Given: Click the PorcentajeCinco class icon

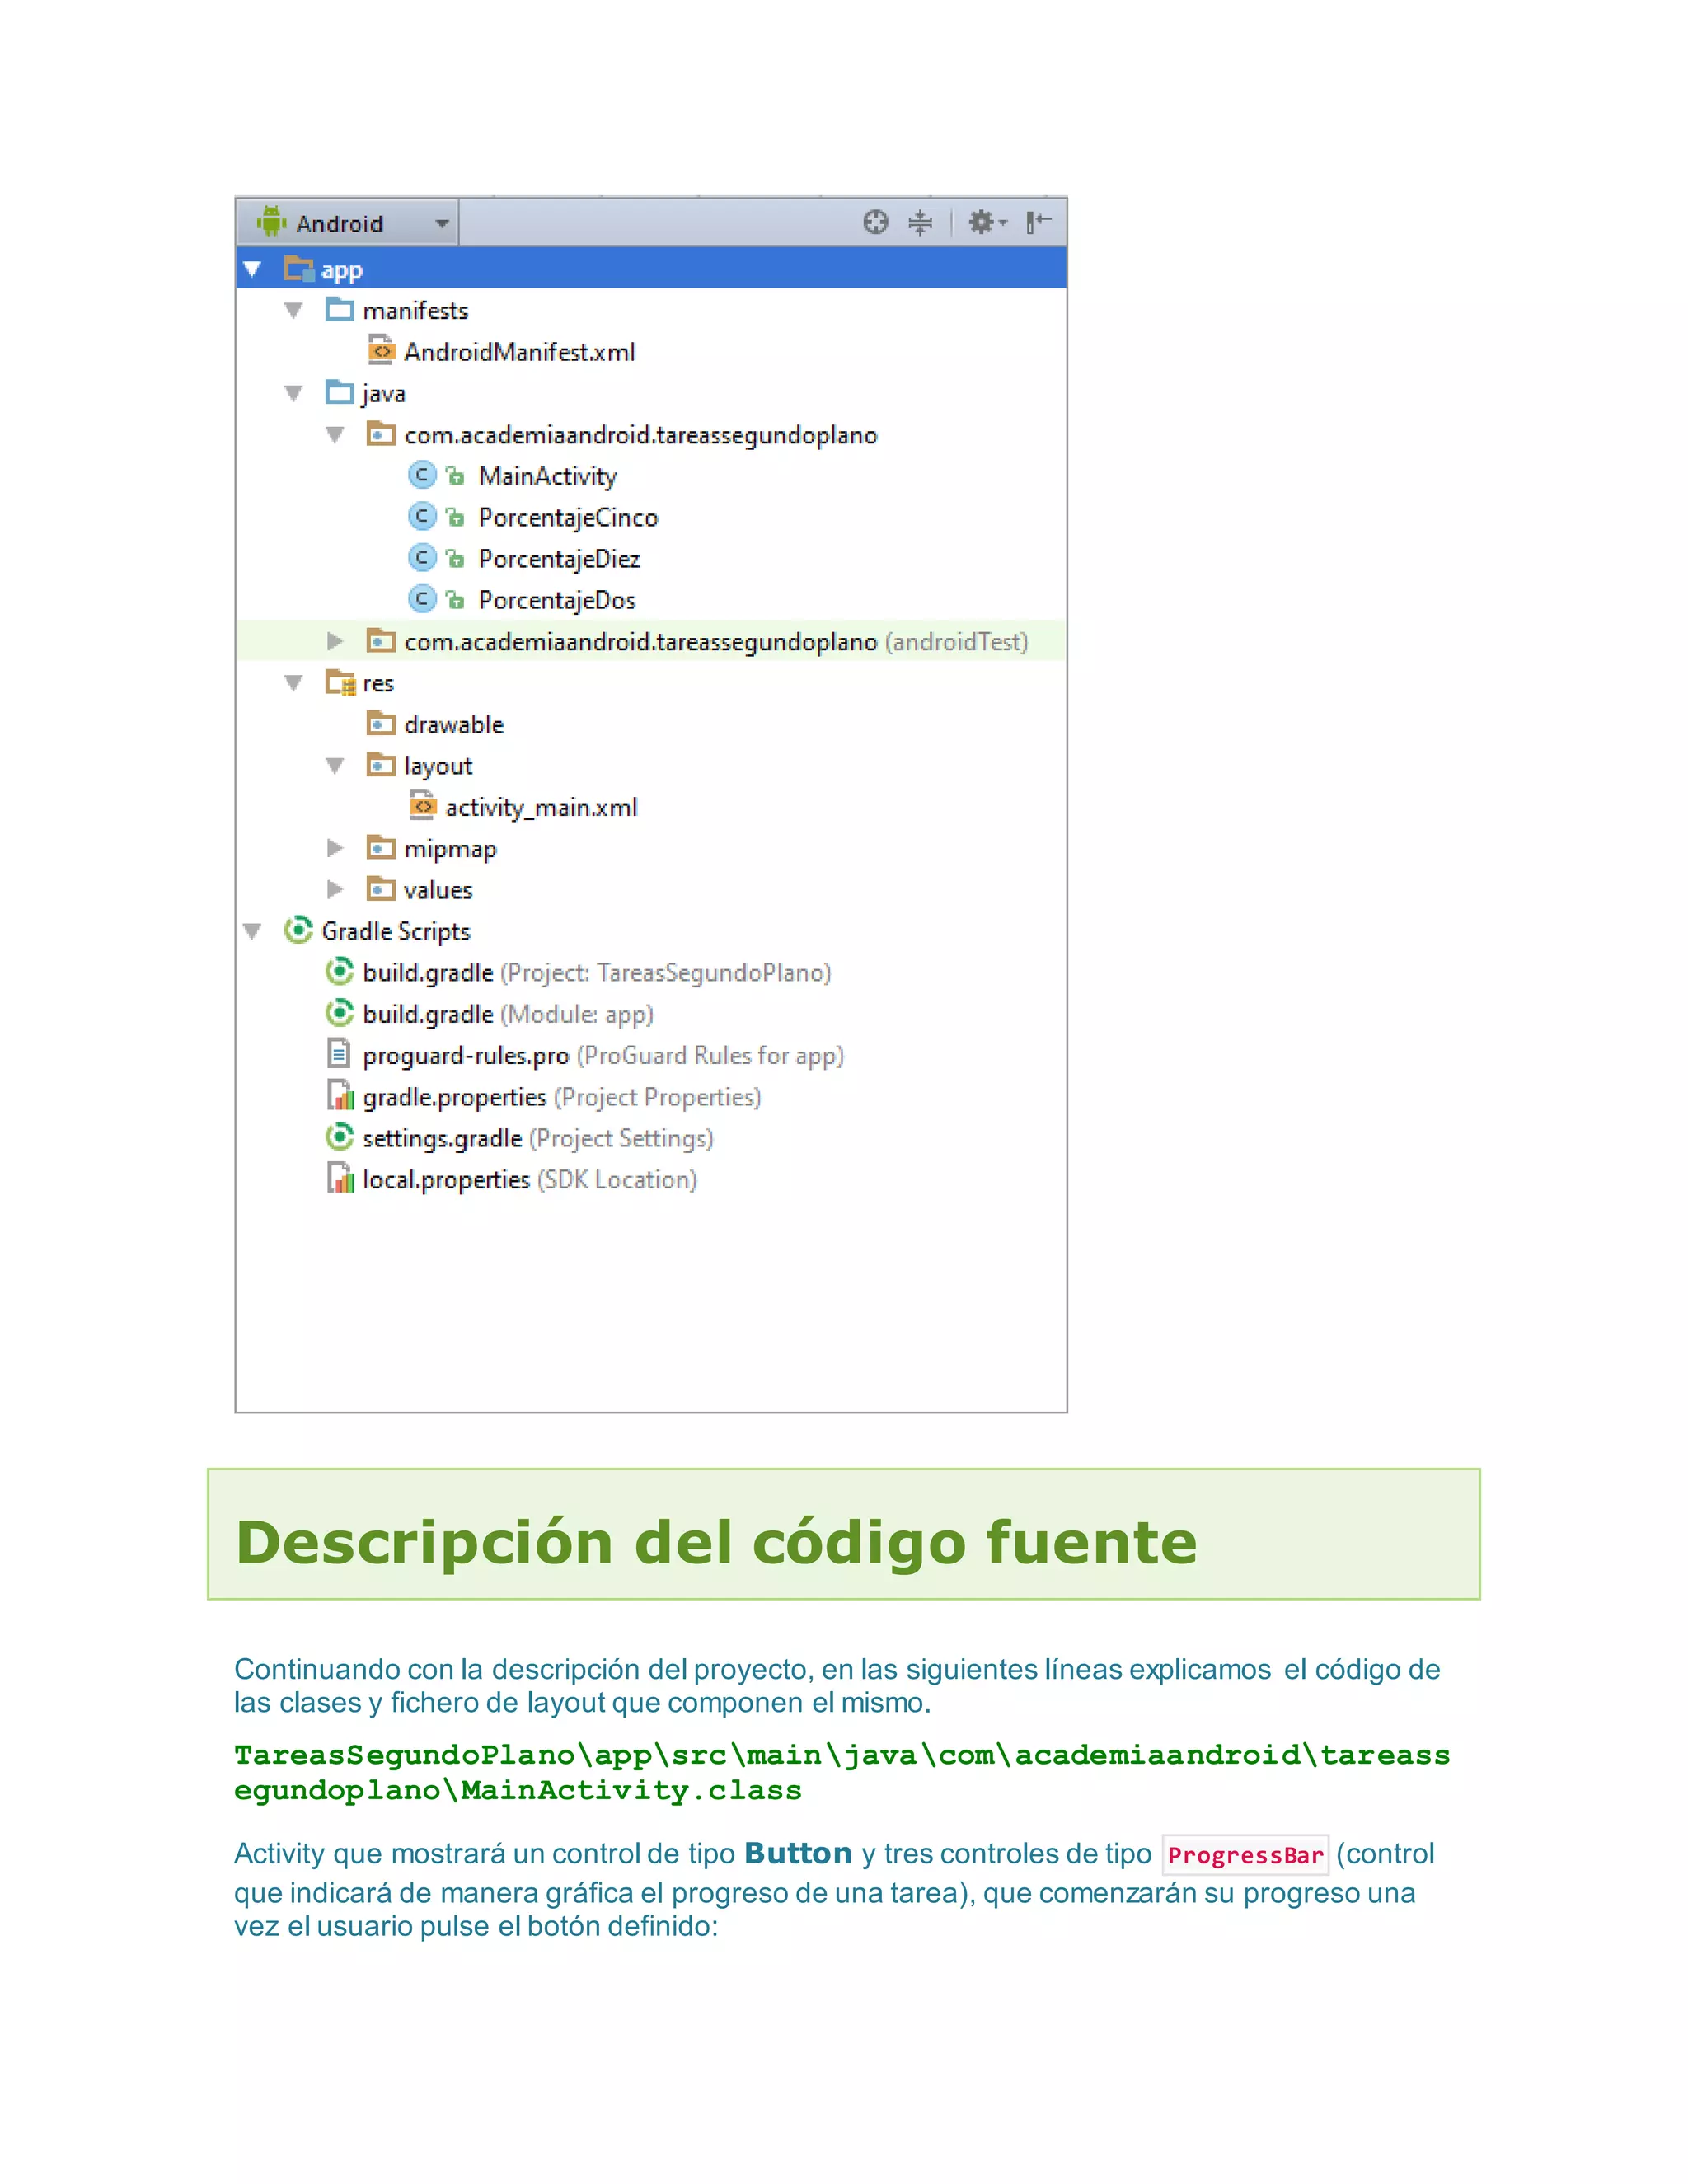Looking at the screenshot, I should point(423,516).
